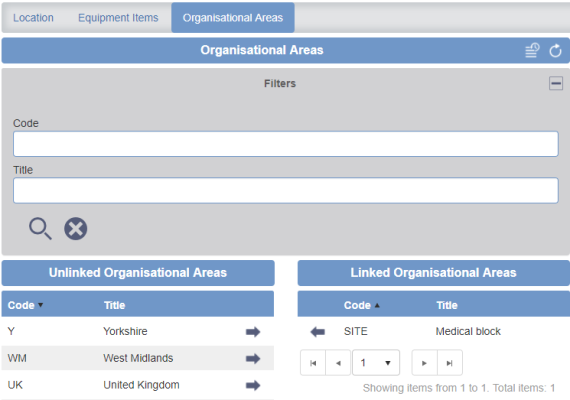Run the filter search magnifier icon

pos(40,229)
